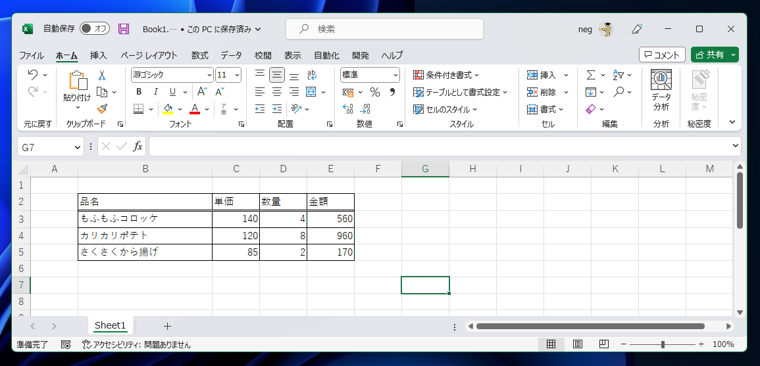Click the Copy icon
Image resolution: width=760 pixels, height=366 pixels.
(102, 92)
